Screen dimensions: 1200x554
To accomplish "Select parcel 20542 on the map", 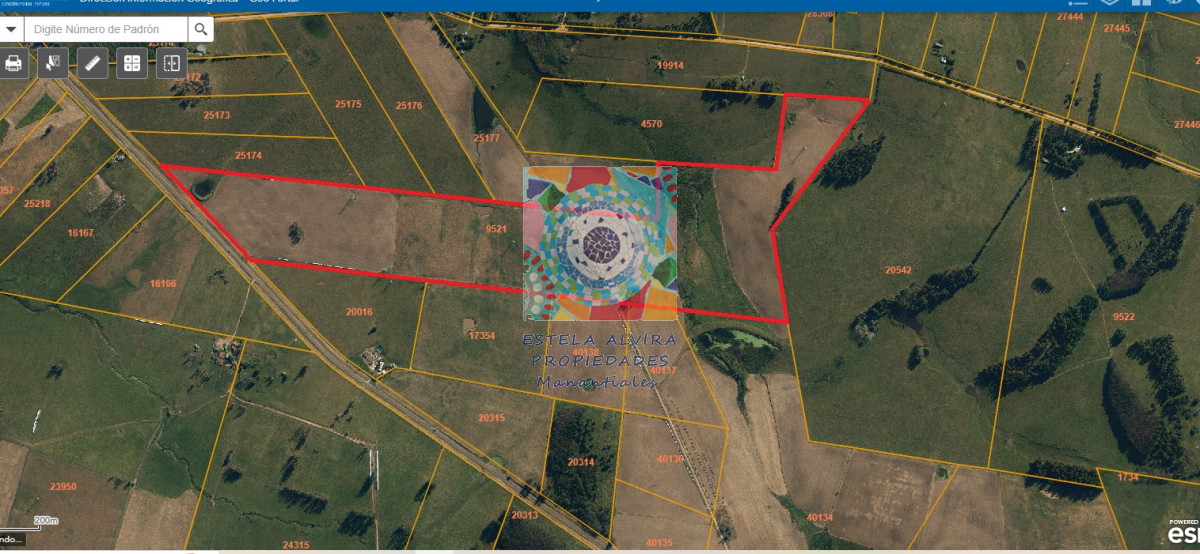I will [x=898, y=270].
